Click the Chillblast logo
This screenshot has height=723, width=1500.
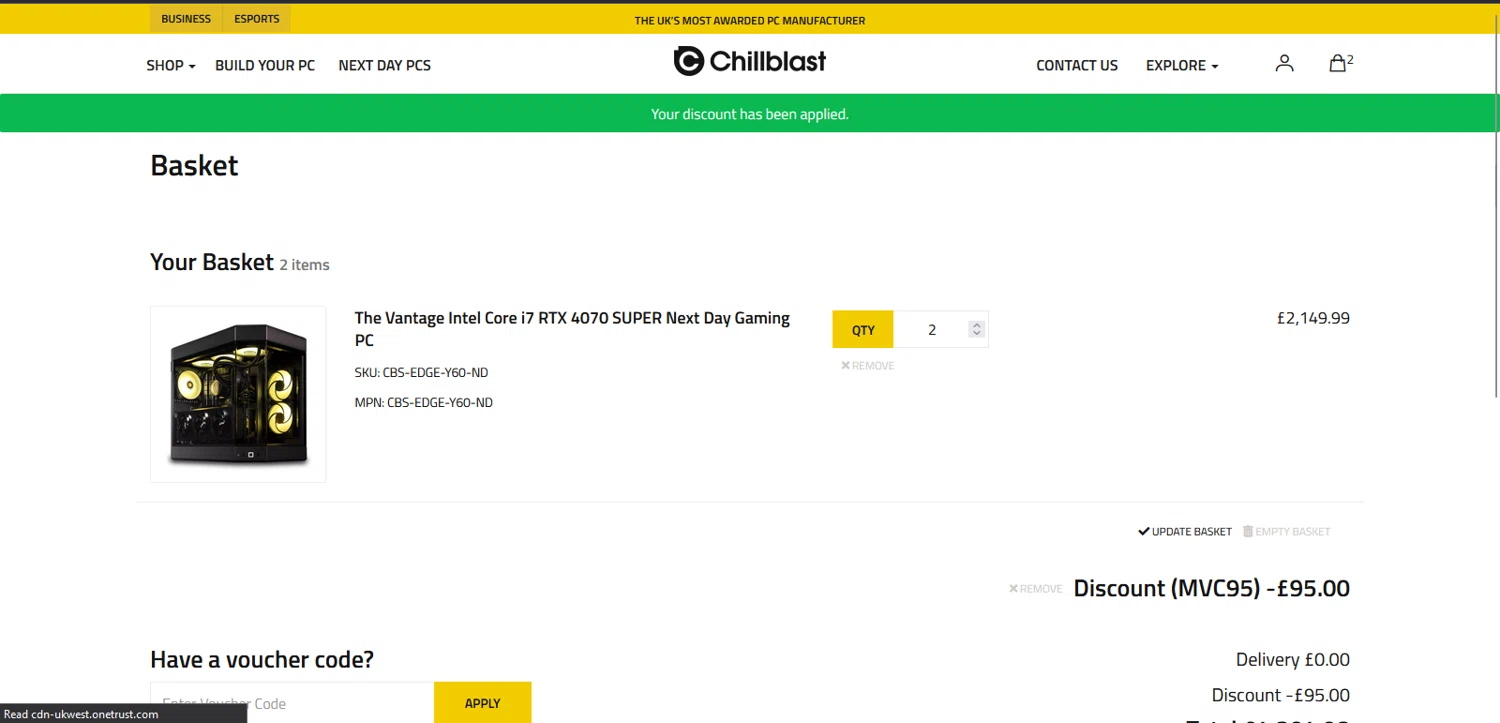tap(750, 61)
